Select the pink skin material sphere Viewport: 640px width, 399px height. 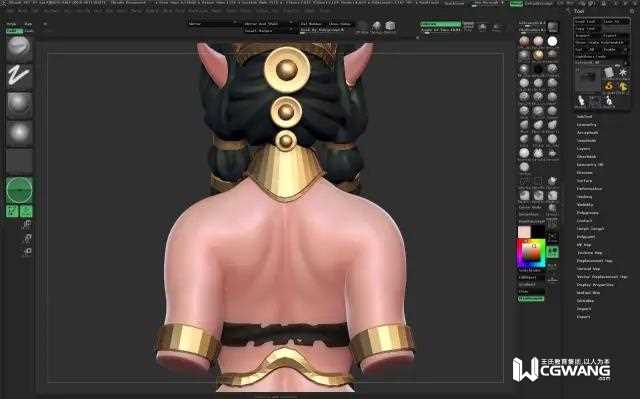pyautogui.click(x=538, y=41)
